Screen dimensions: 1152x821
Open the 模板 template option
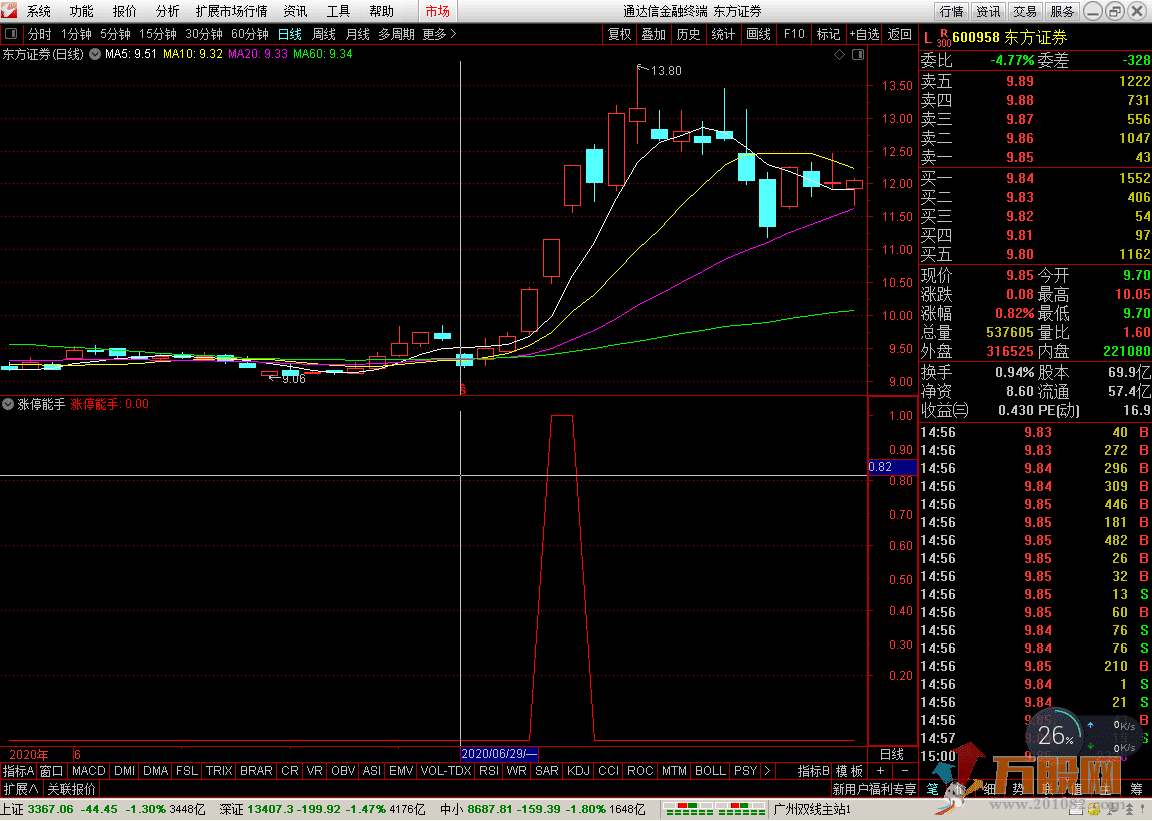tap(849, 770)
